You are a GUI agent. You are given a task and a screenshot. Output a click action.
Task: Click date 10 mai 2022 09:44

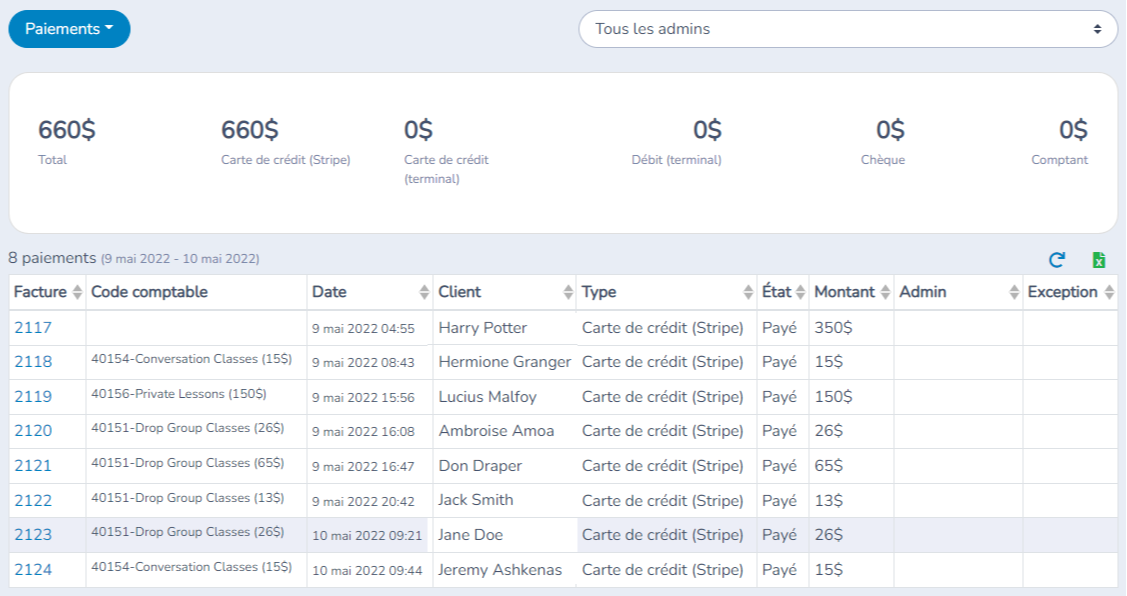pyautogui.click(x=367, y=570)
